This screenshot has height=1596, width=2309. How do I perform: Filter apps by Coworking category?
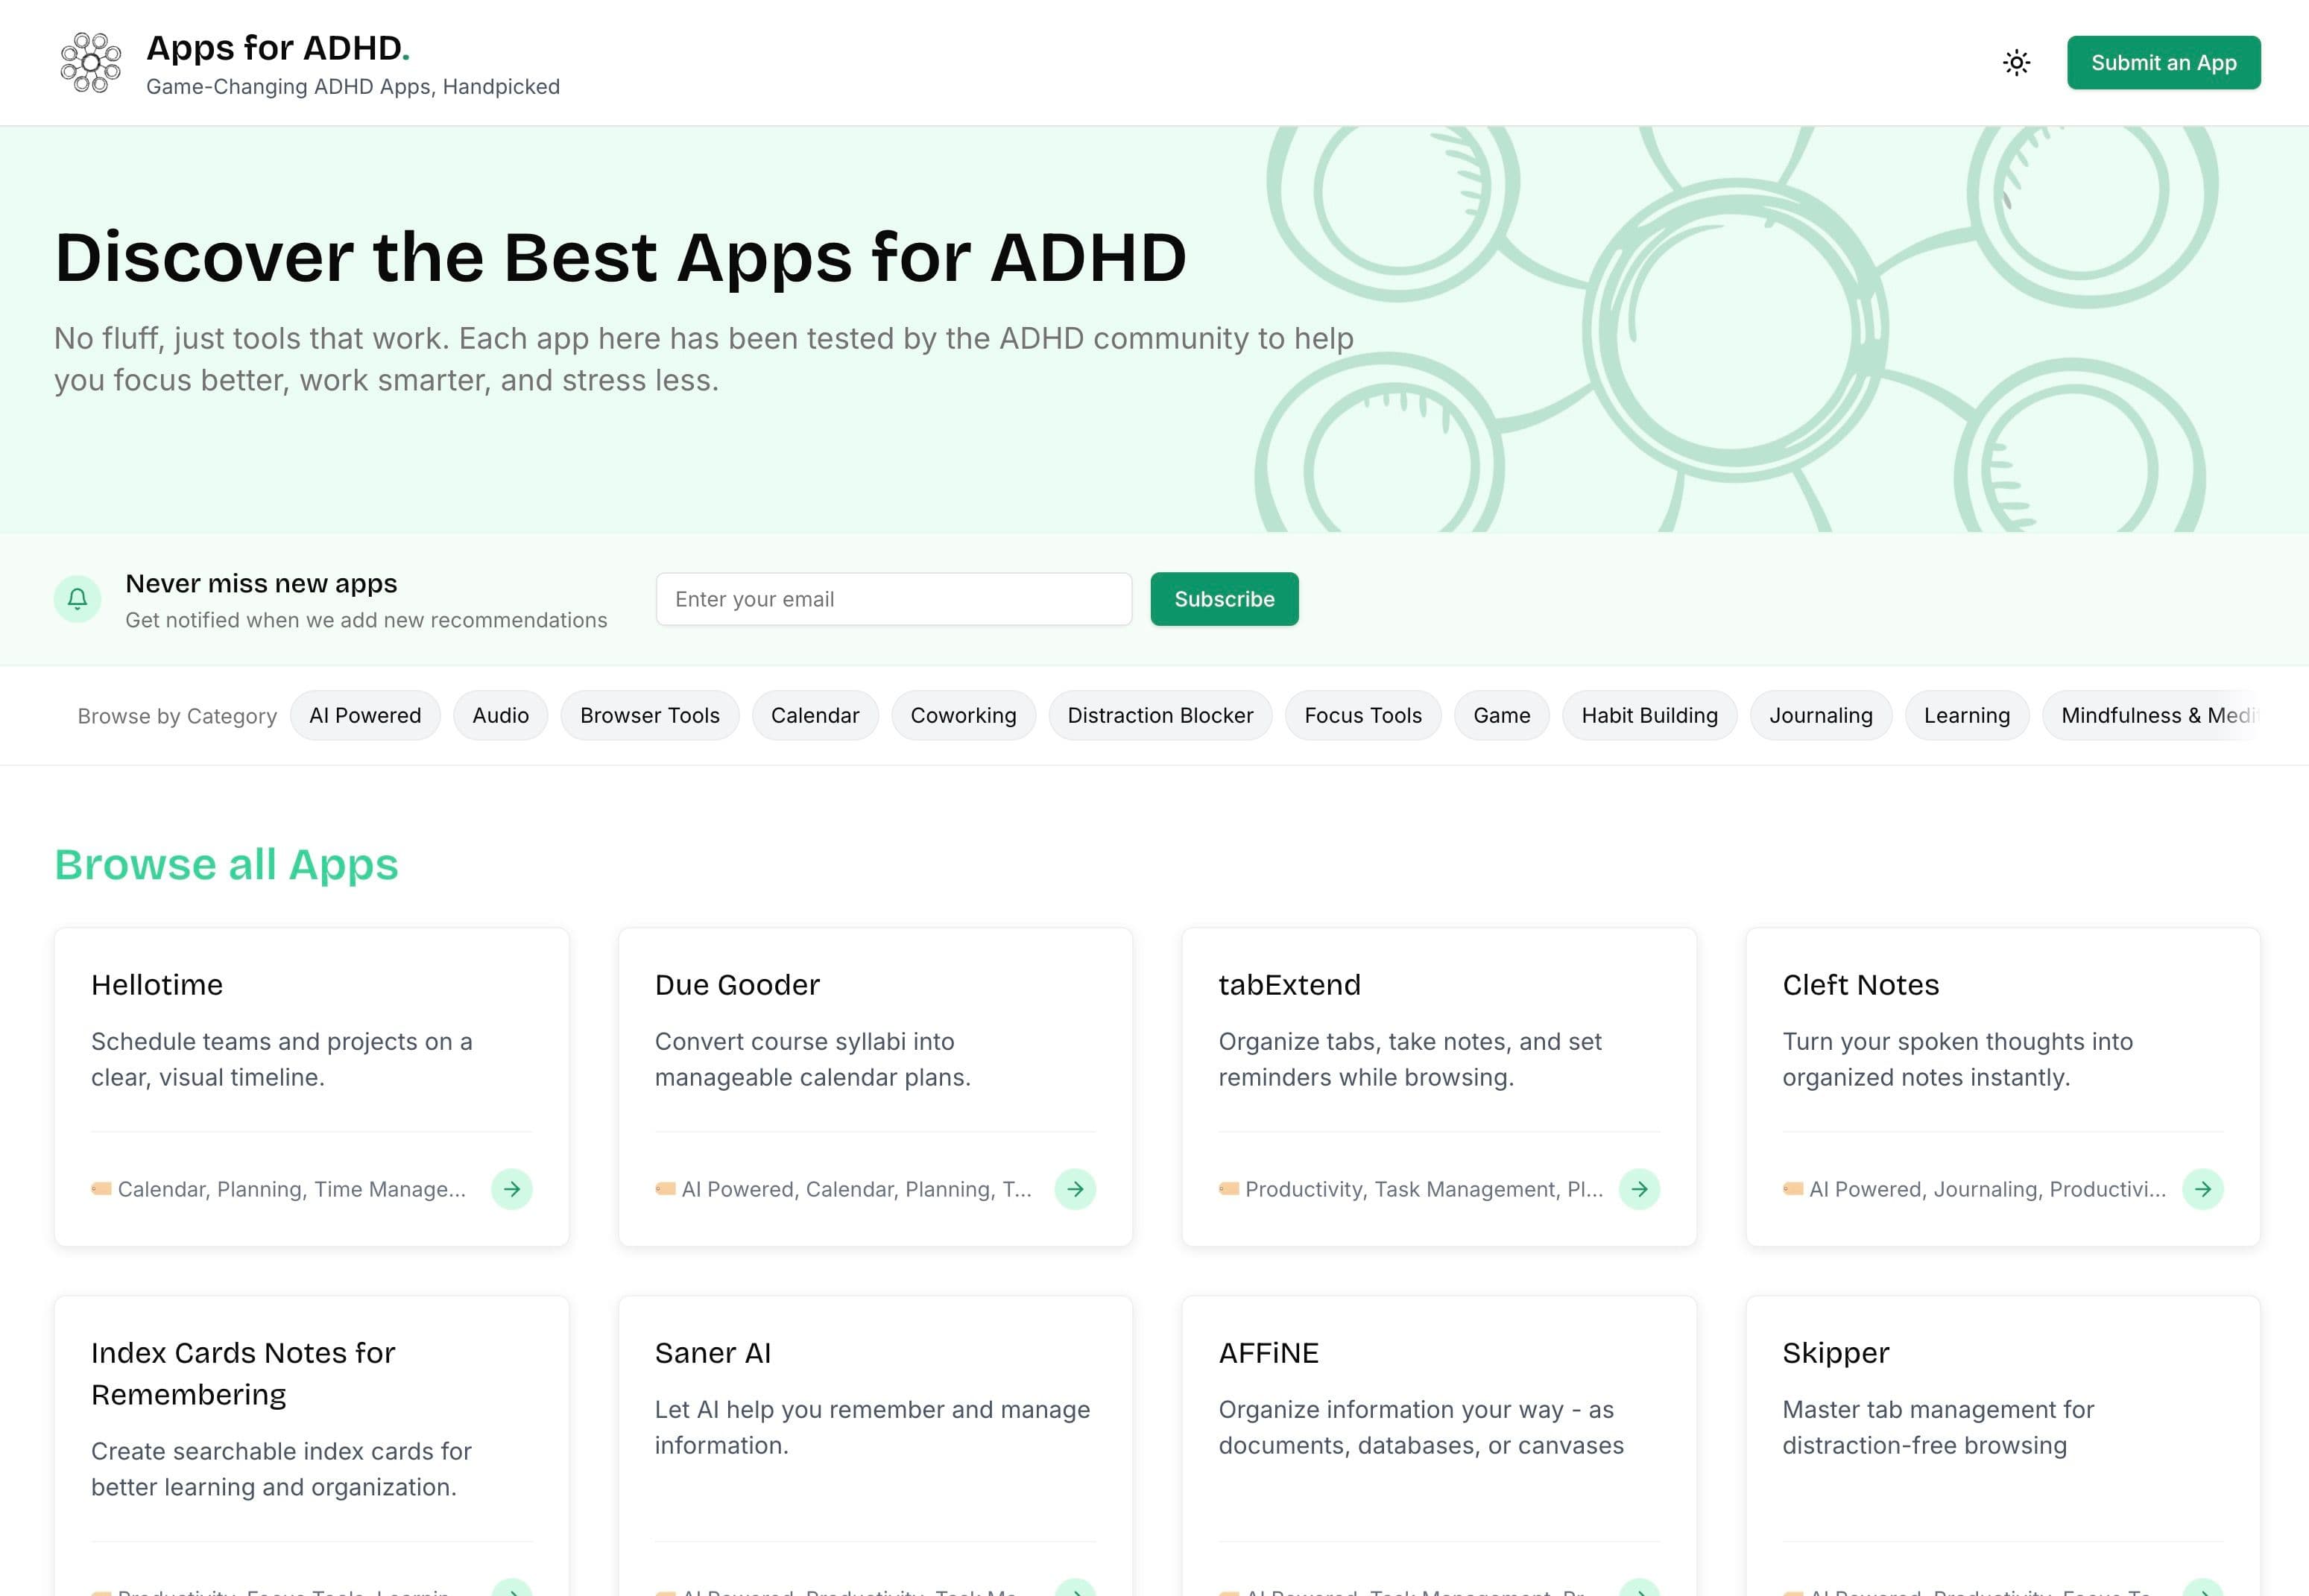click(x=963, y=715)
